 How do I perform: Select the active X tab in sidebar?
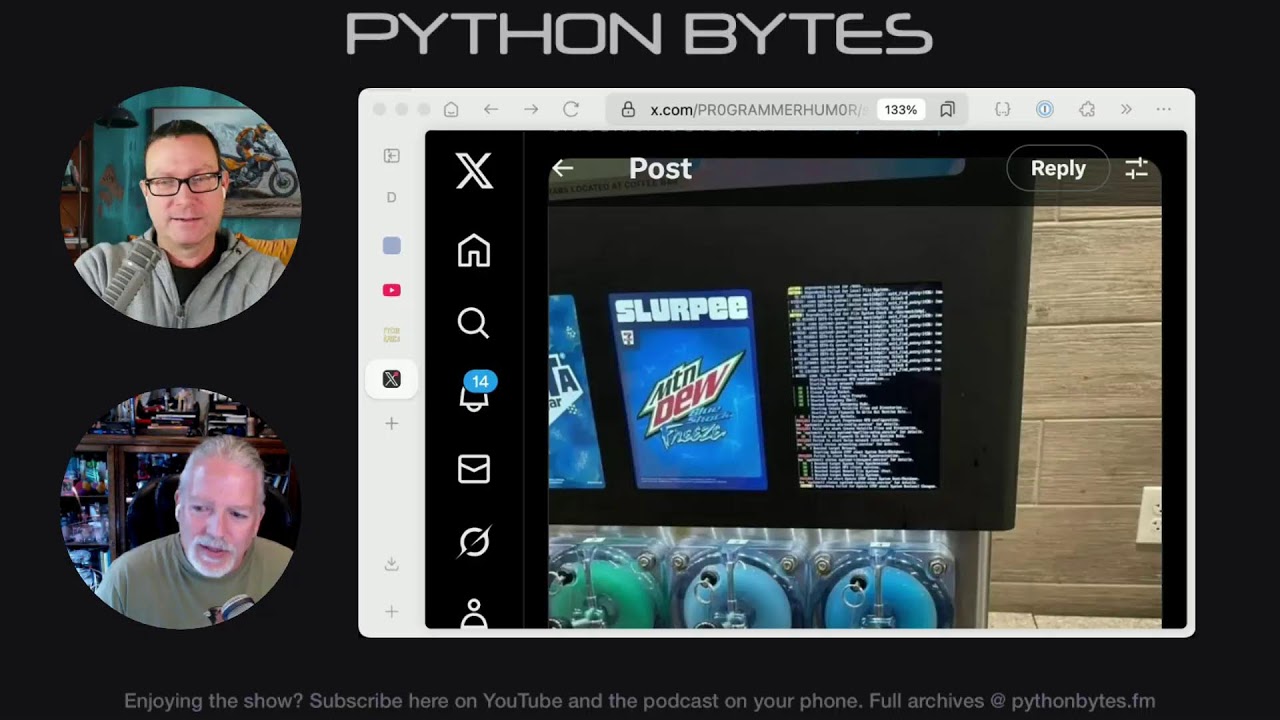pyautogui.click(x=392, y=379)
